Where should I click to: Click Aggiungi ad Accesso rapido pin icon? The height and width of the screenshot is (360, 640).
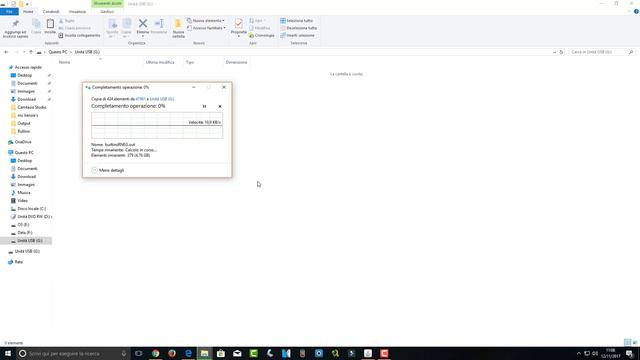[x=16, y=24]
